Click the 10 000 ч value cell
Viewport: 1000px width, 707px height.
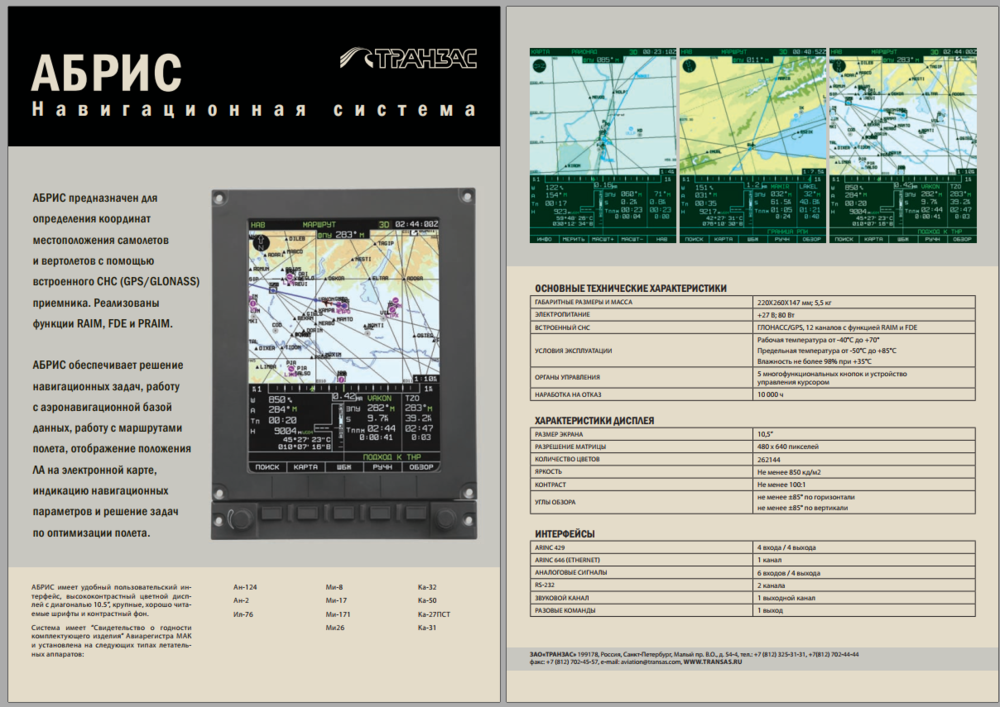pos(864,395)
